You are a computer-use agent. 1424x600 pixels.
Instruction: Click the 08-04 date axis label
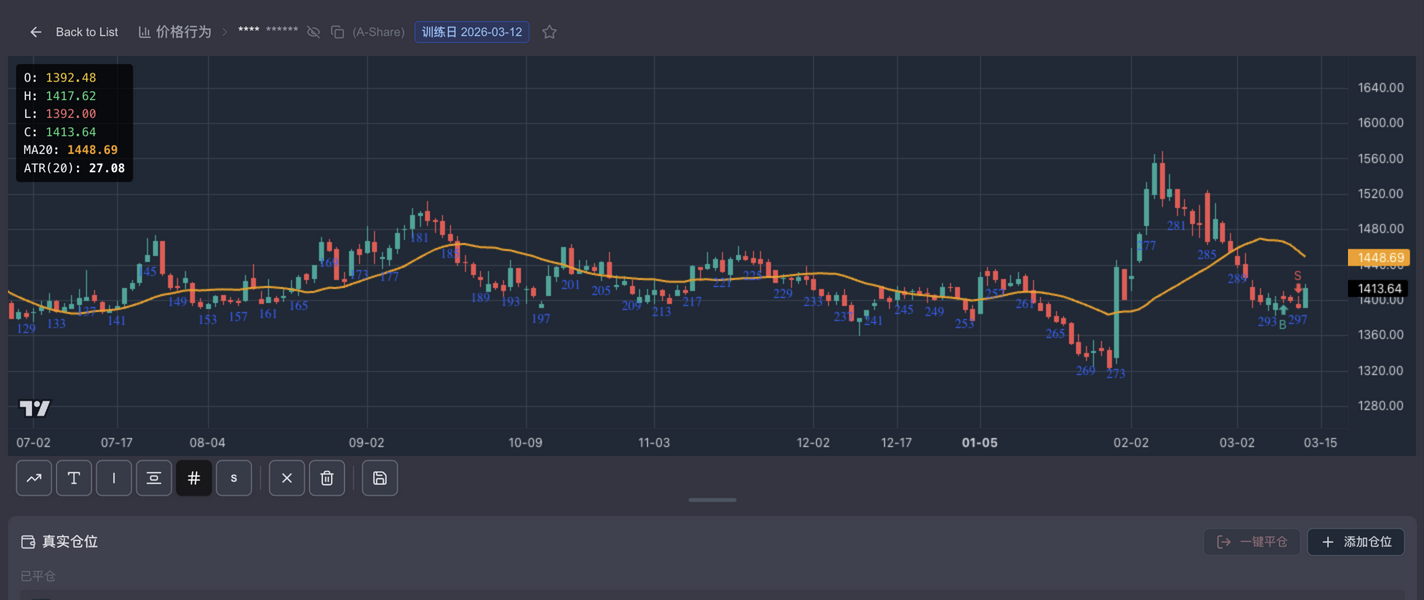click(x=207, y=442)
